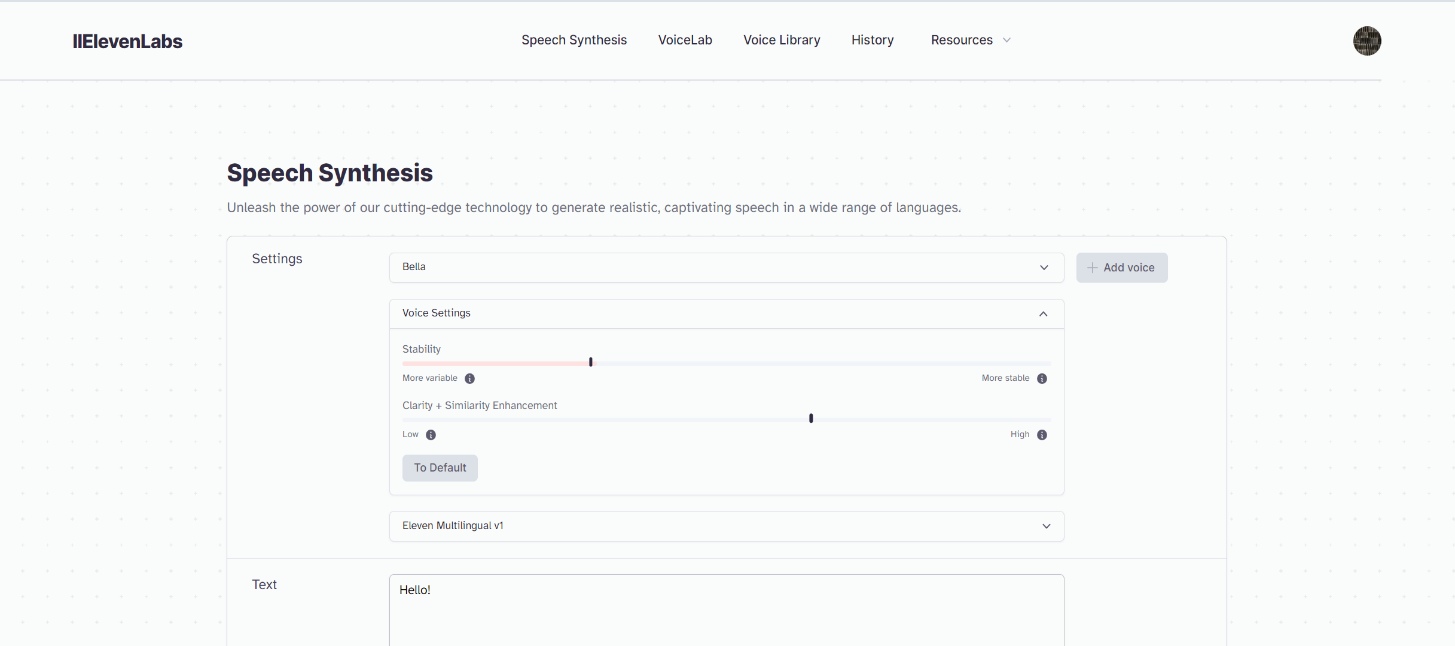Click the Clarity + Similarity Enhancement label
This screenshot has width=1455, height=646.
(x=480, y=406)
